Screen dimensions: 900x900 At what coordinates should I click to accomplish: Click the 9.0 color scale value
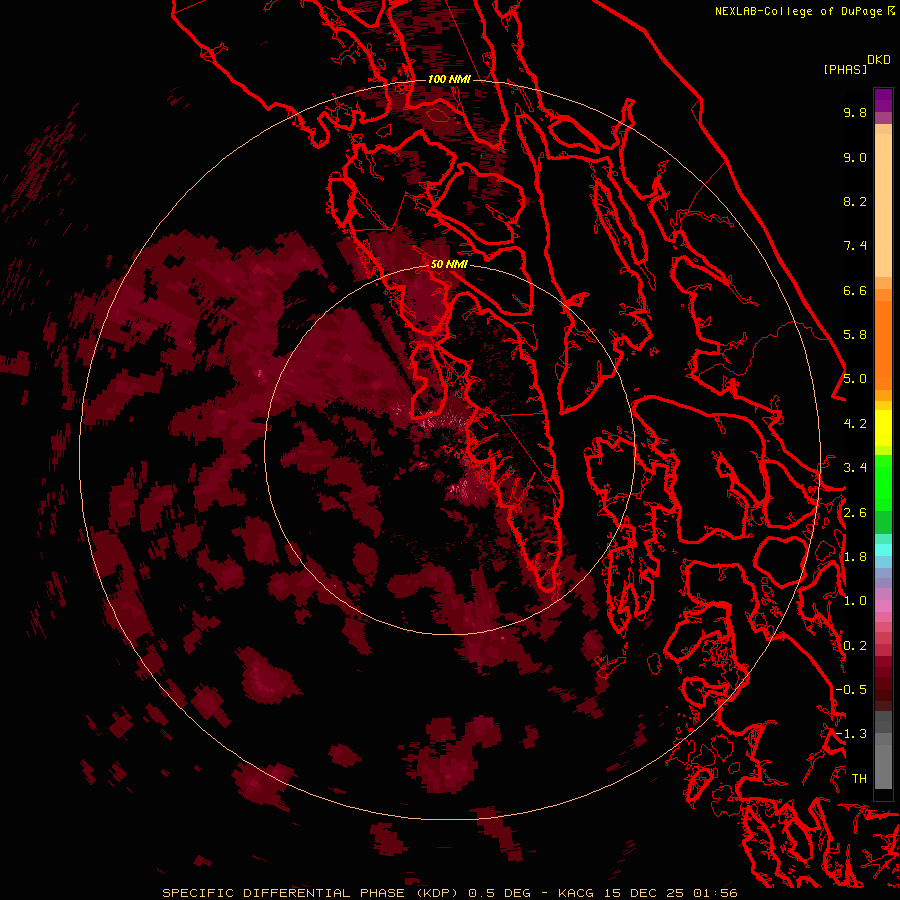[855, 157]
